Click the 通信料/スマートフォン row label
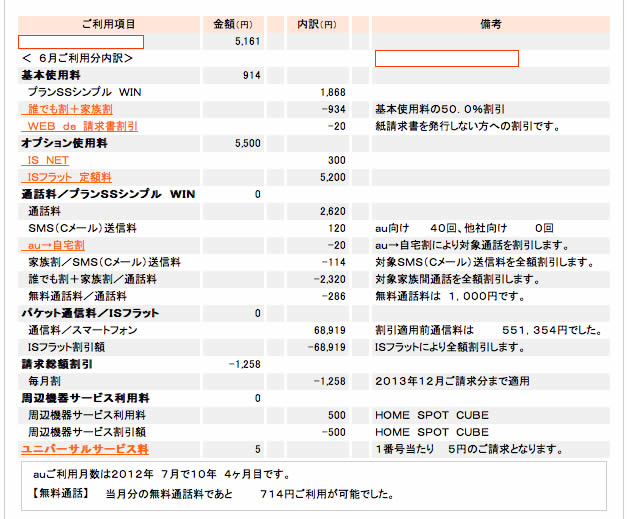The width and height of the screenshot is (627, 519). click(83, 330)
